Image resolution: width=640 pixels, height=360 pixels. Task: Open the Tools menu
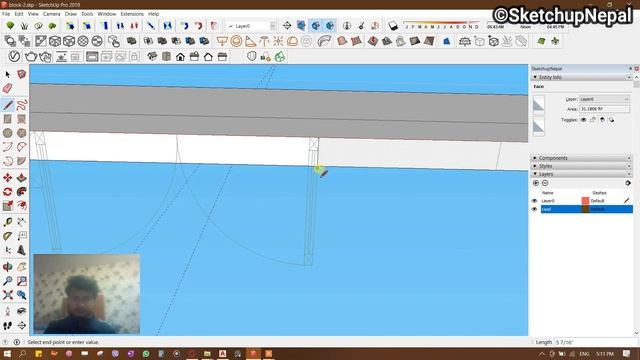point(87,14)
